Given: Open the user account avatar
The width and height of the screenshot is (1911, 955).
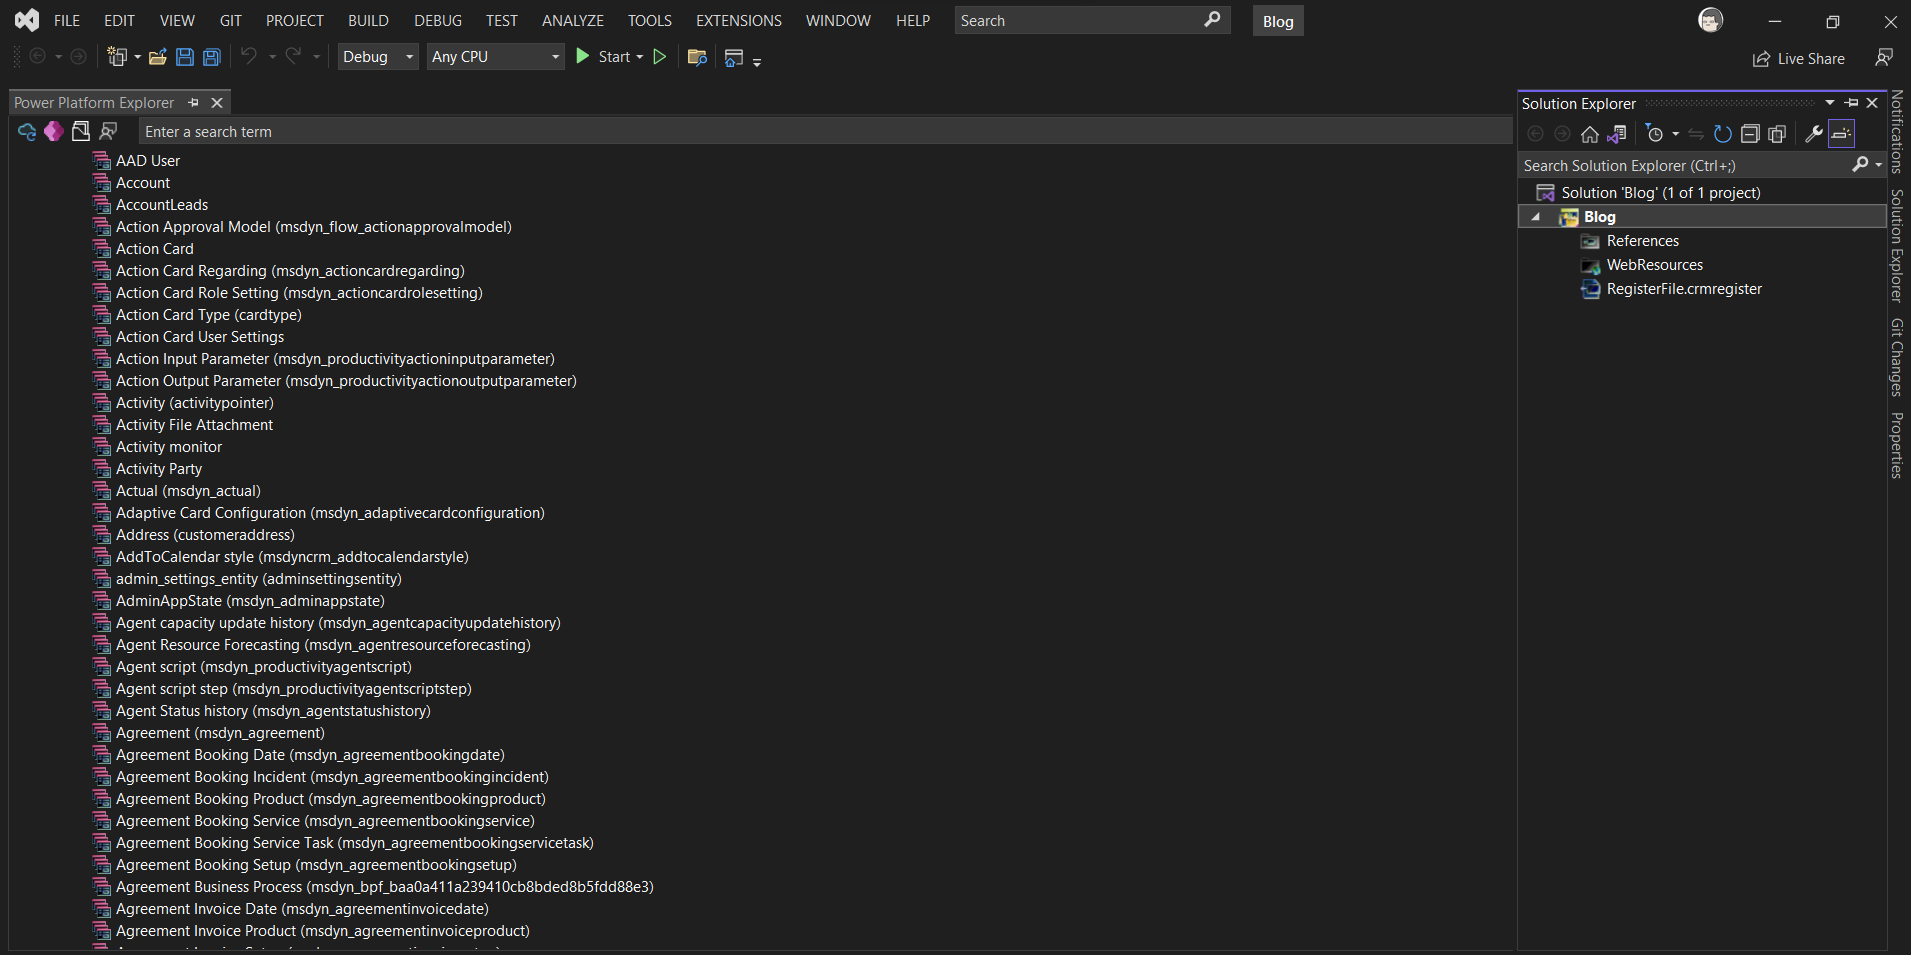Looking at the screenshot, I should pos(1711,20).
